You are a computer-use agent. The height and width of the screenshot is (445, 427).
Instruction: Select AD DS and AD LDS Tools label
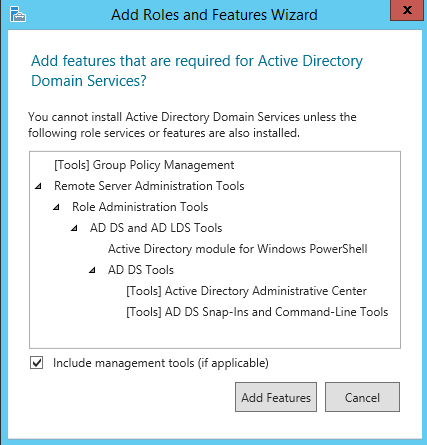156,228
